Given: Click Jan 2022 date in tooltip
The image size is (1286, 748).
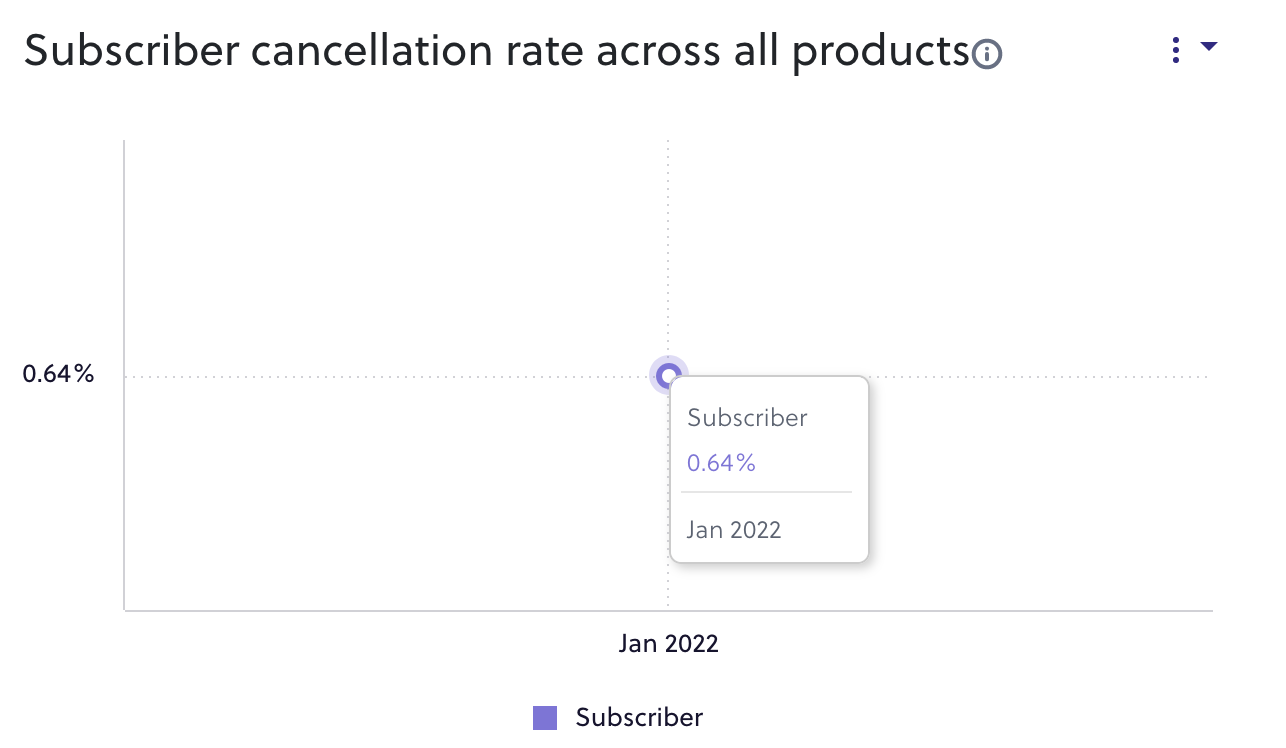Looking at the screenshot, I should point(734,530).
